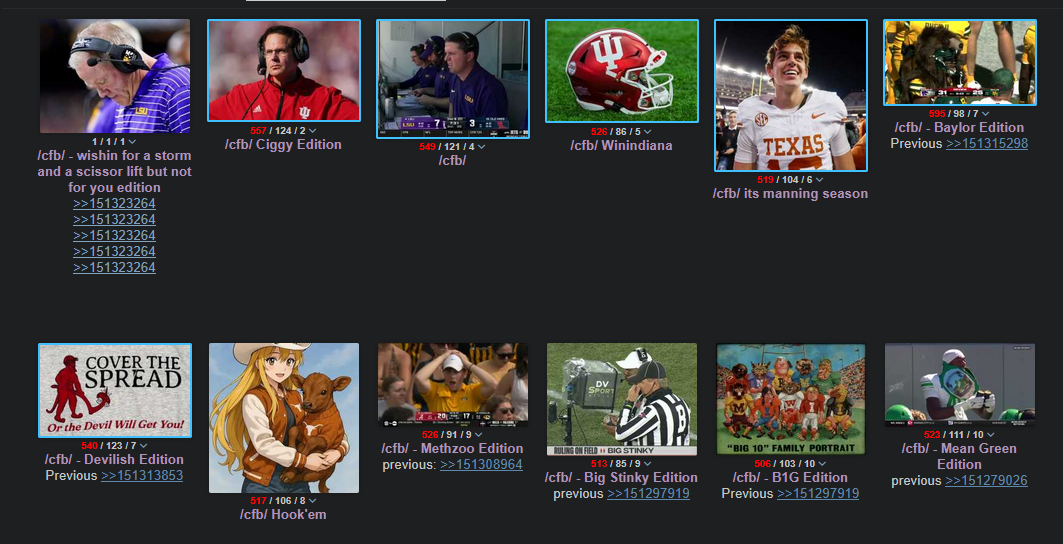
Task: Expand the Ciggy Edition thread menu arrow
Action: point(313,130)
